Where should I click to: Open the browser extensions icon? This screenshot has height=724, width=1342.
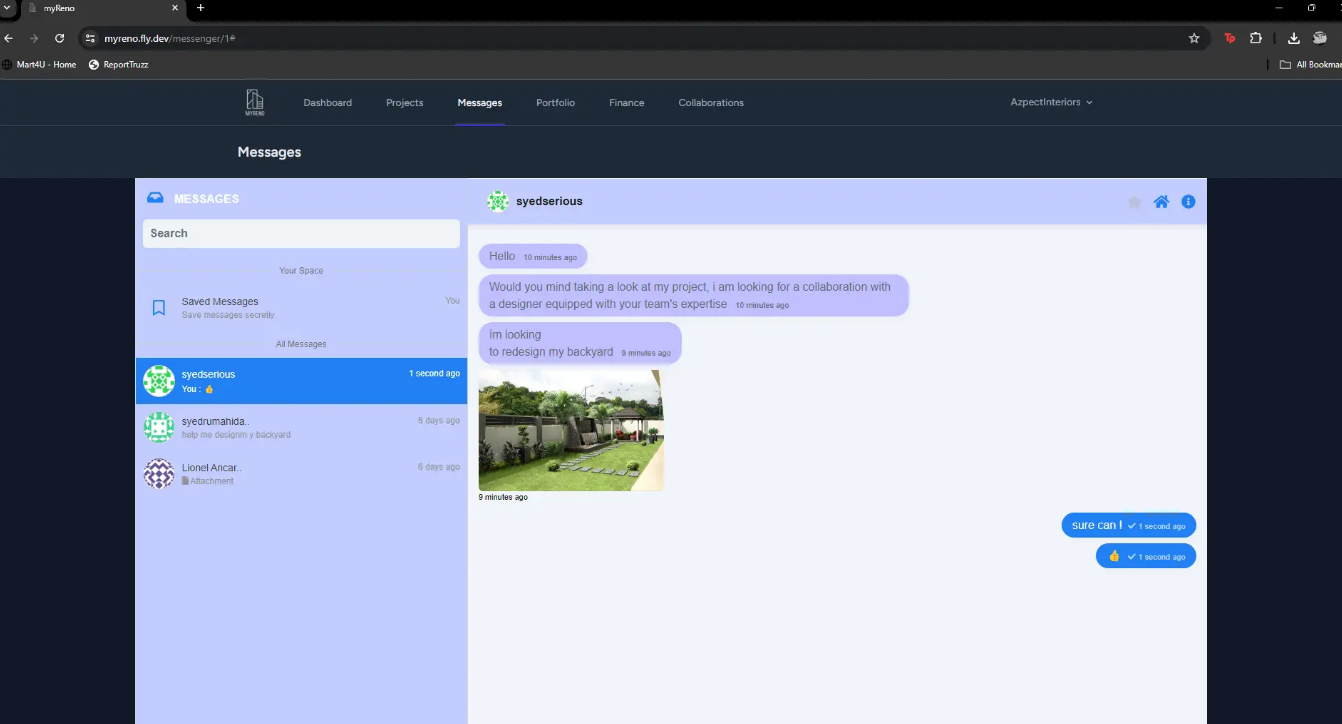pos(1256,38)
